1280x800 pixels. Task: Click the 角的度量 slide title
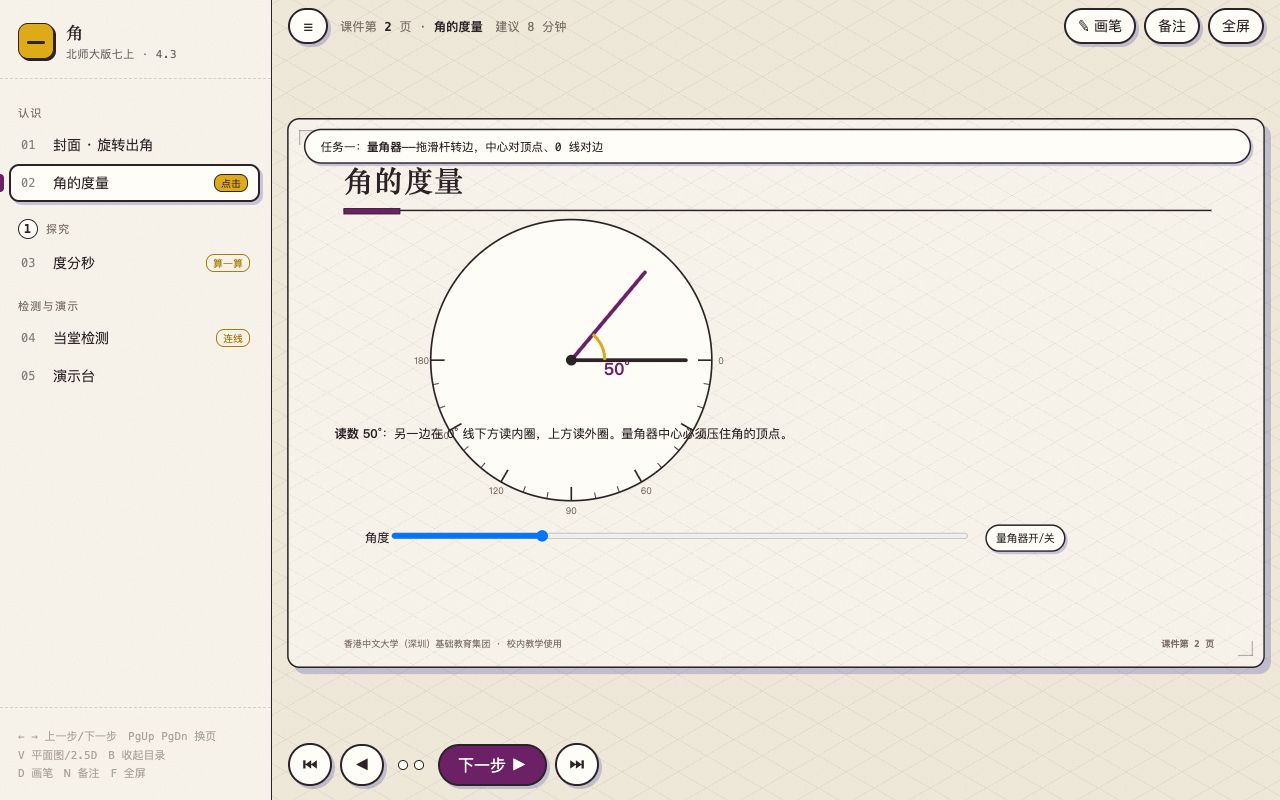(x=403, y=182)
